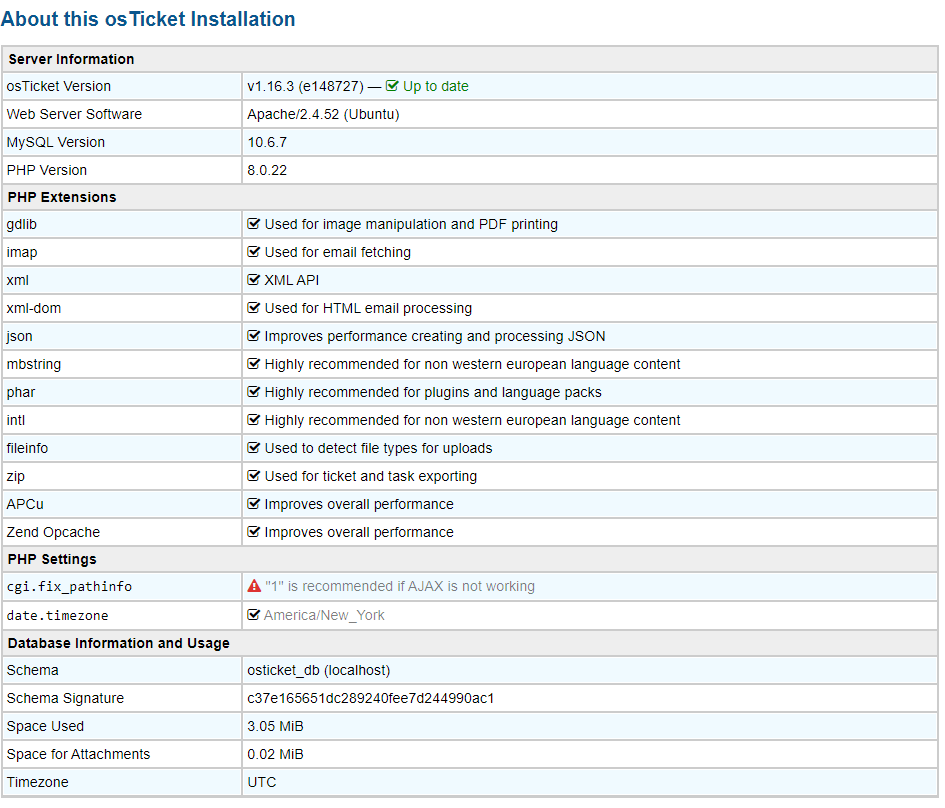Click the About this osTicket Installation heading

[148, 19]
